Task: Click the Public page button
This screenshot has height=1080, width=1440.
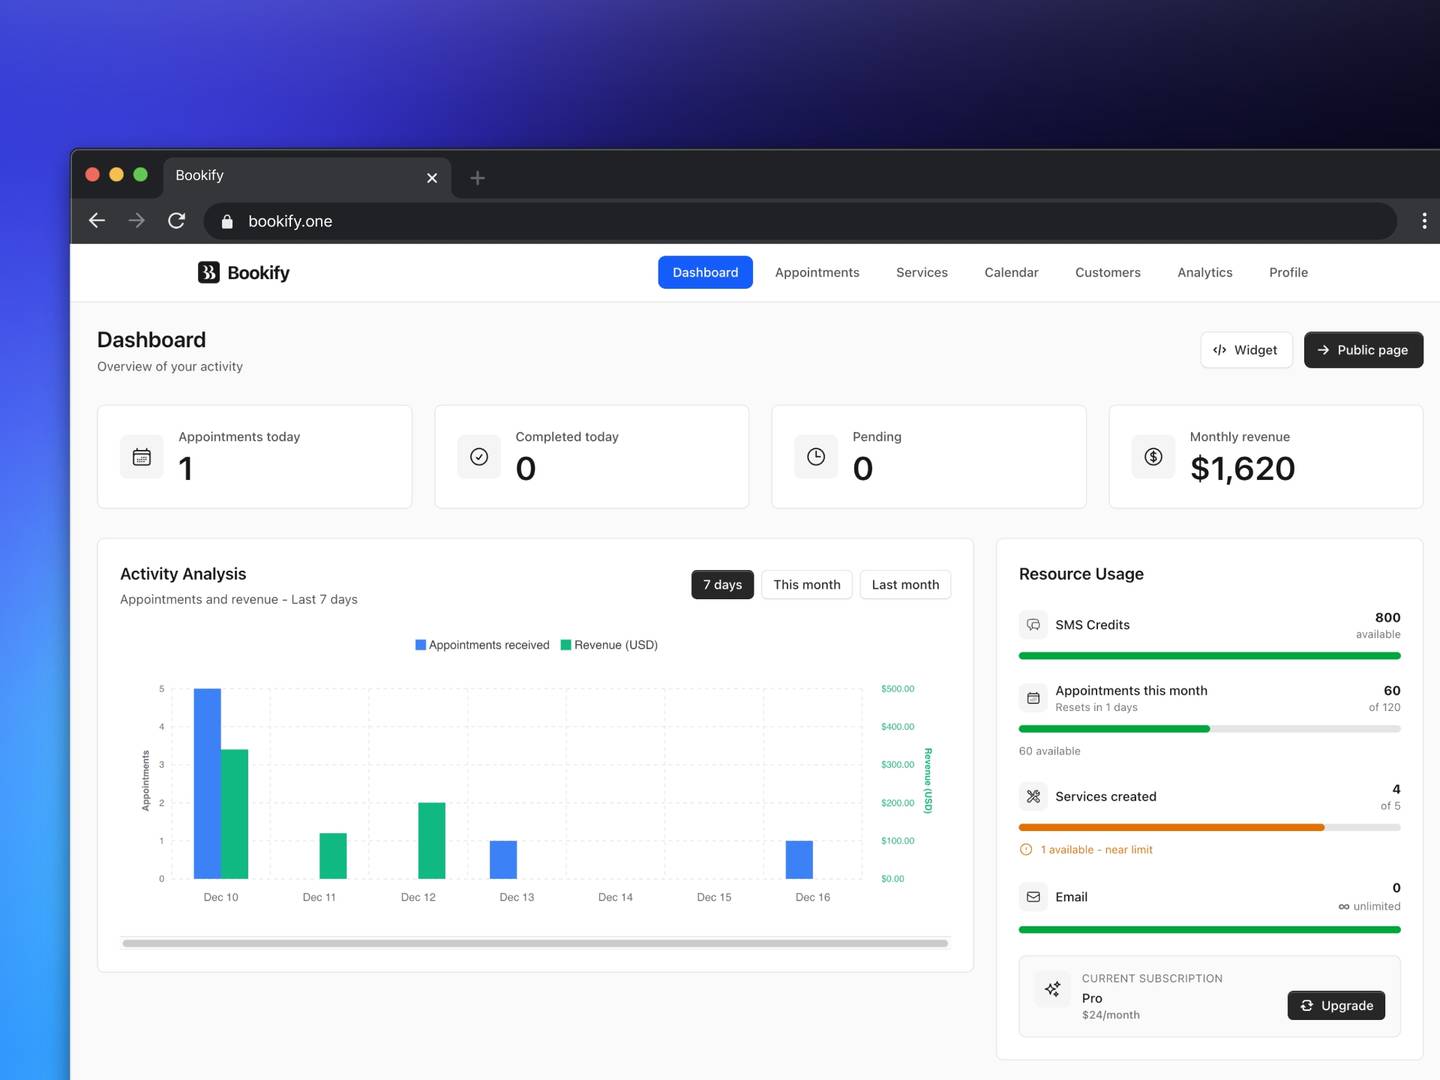Action: tap(1363, 349)
